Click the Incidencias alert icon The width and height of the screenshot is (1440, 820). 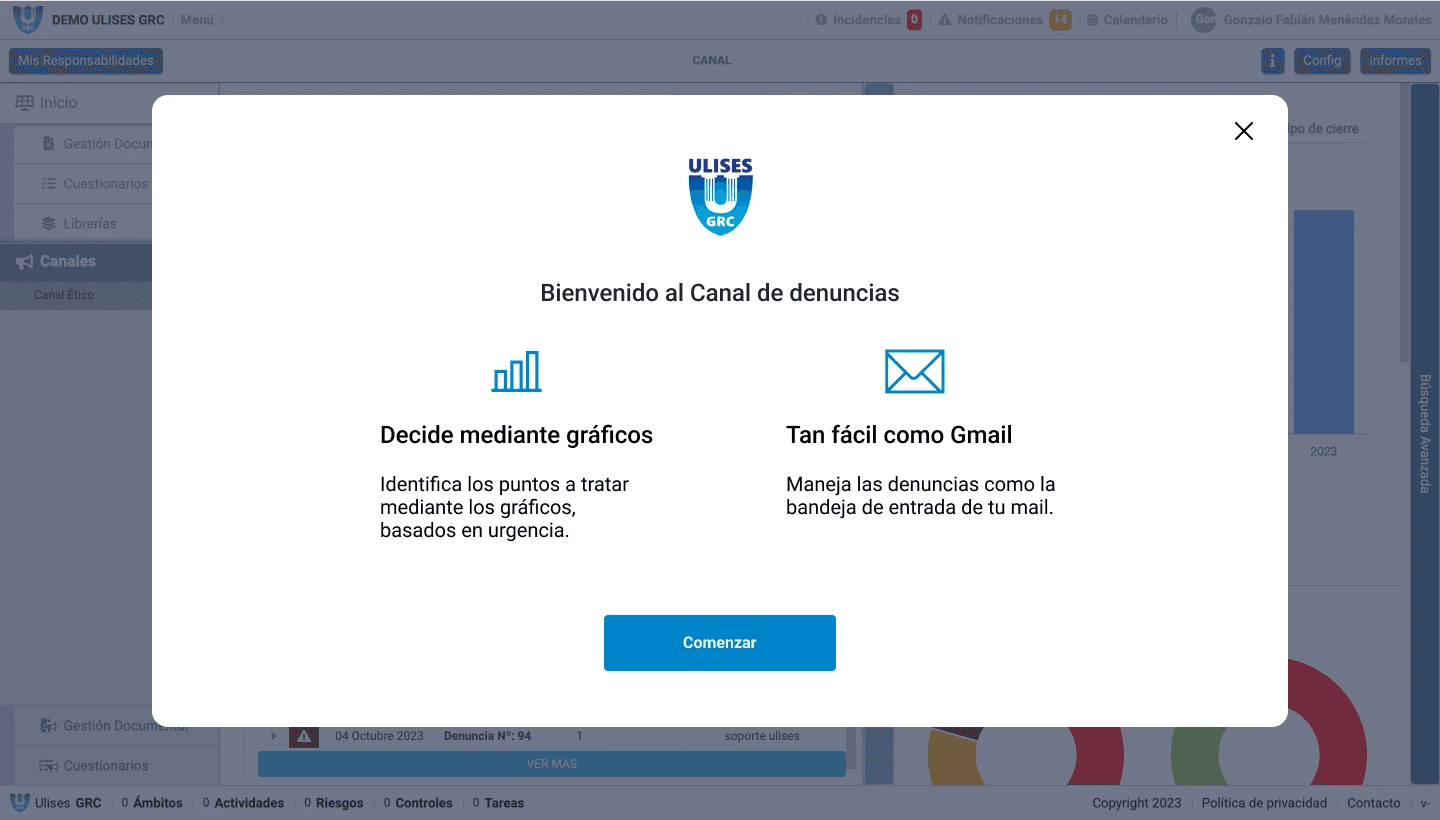click(x=822, y=20)
